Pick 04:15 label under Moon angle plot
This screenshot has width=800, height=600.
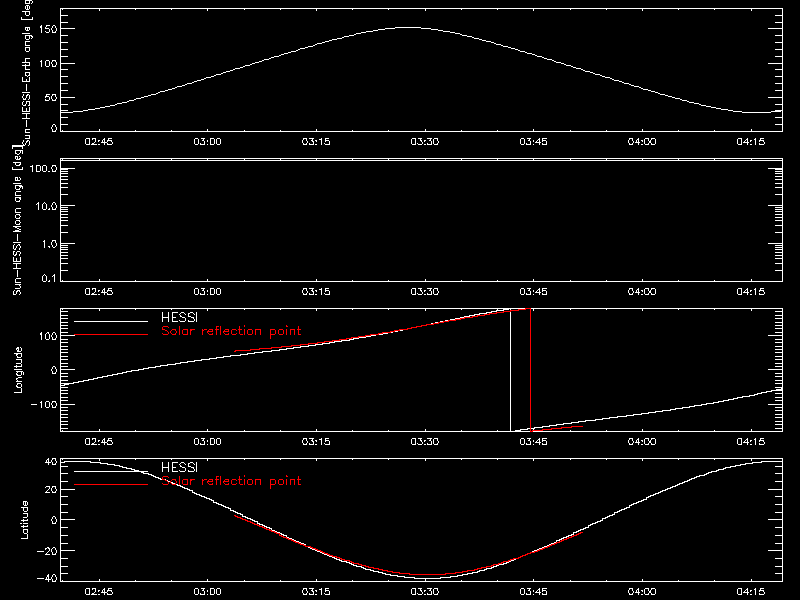(751, 292)
